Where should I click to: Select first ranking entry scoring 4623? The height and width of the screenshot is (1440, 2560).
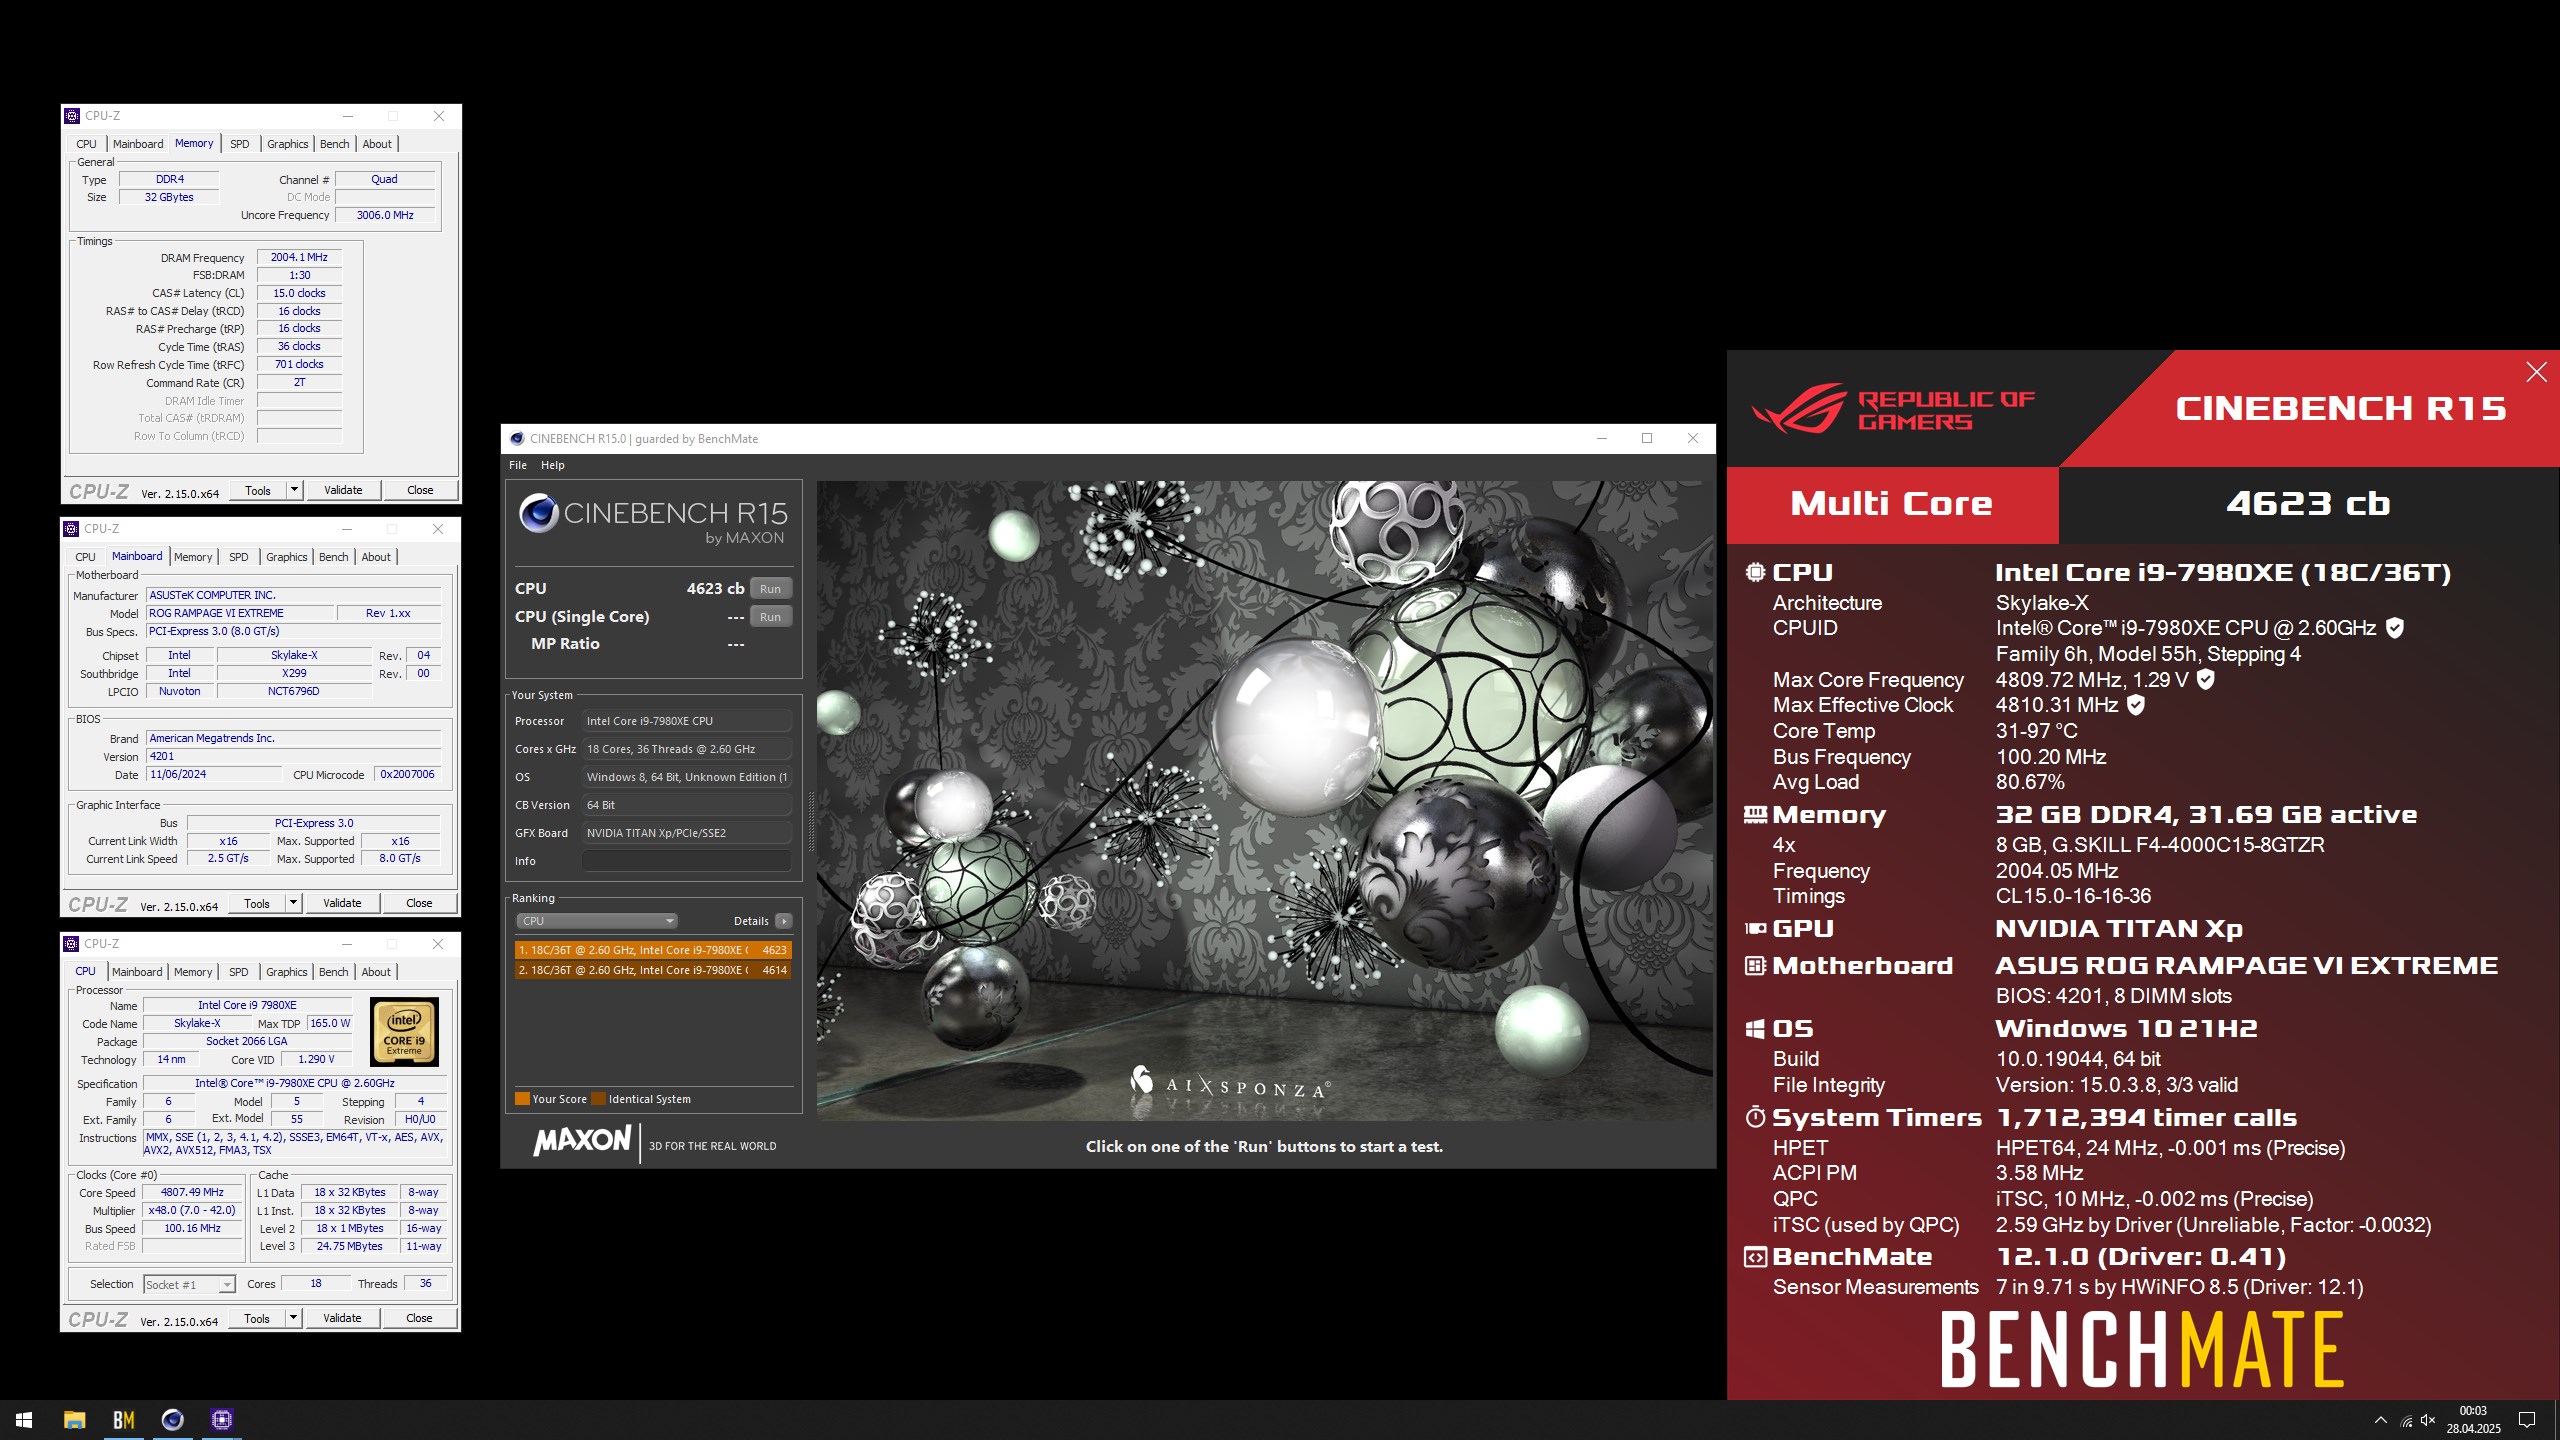(x=653, y=950)
